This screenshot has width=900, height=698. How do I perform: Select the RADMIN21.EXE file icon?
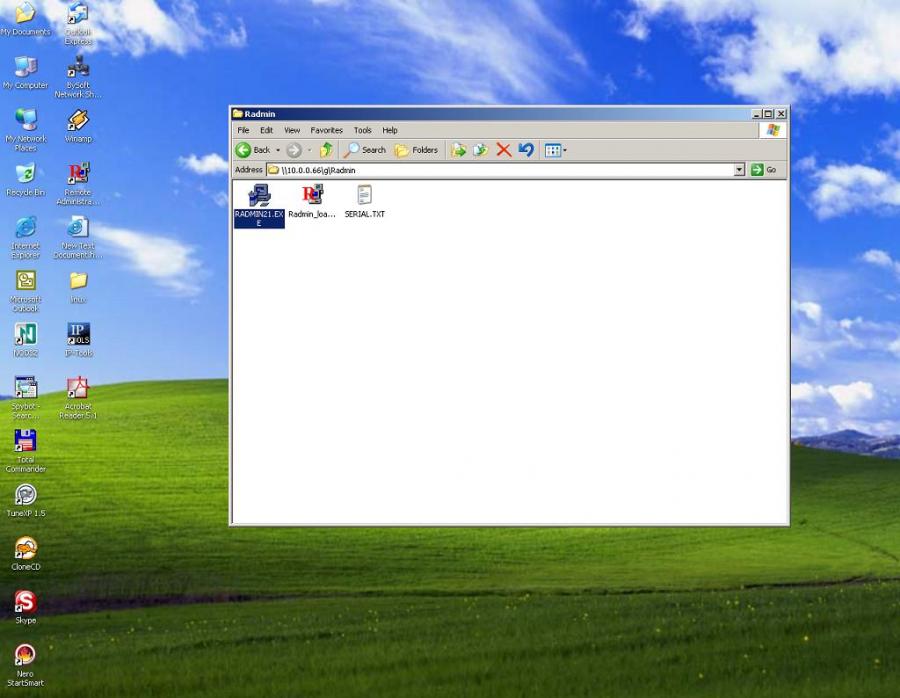259,196
